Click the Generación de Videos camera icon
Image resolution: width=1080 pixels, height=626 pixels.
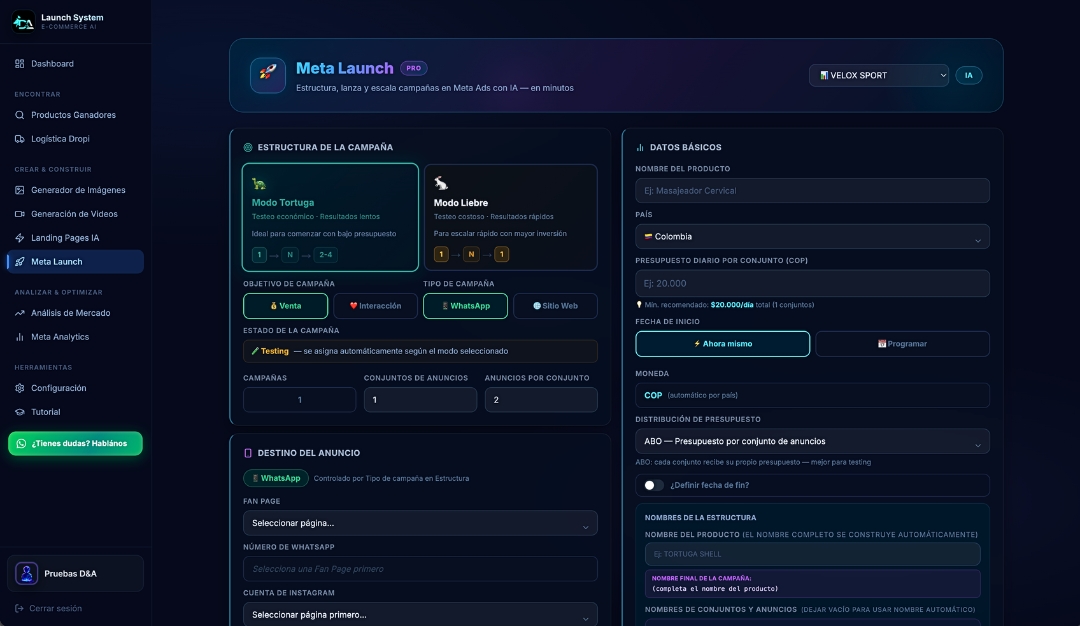[x=19, y=214]
